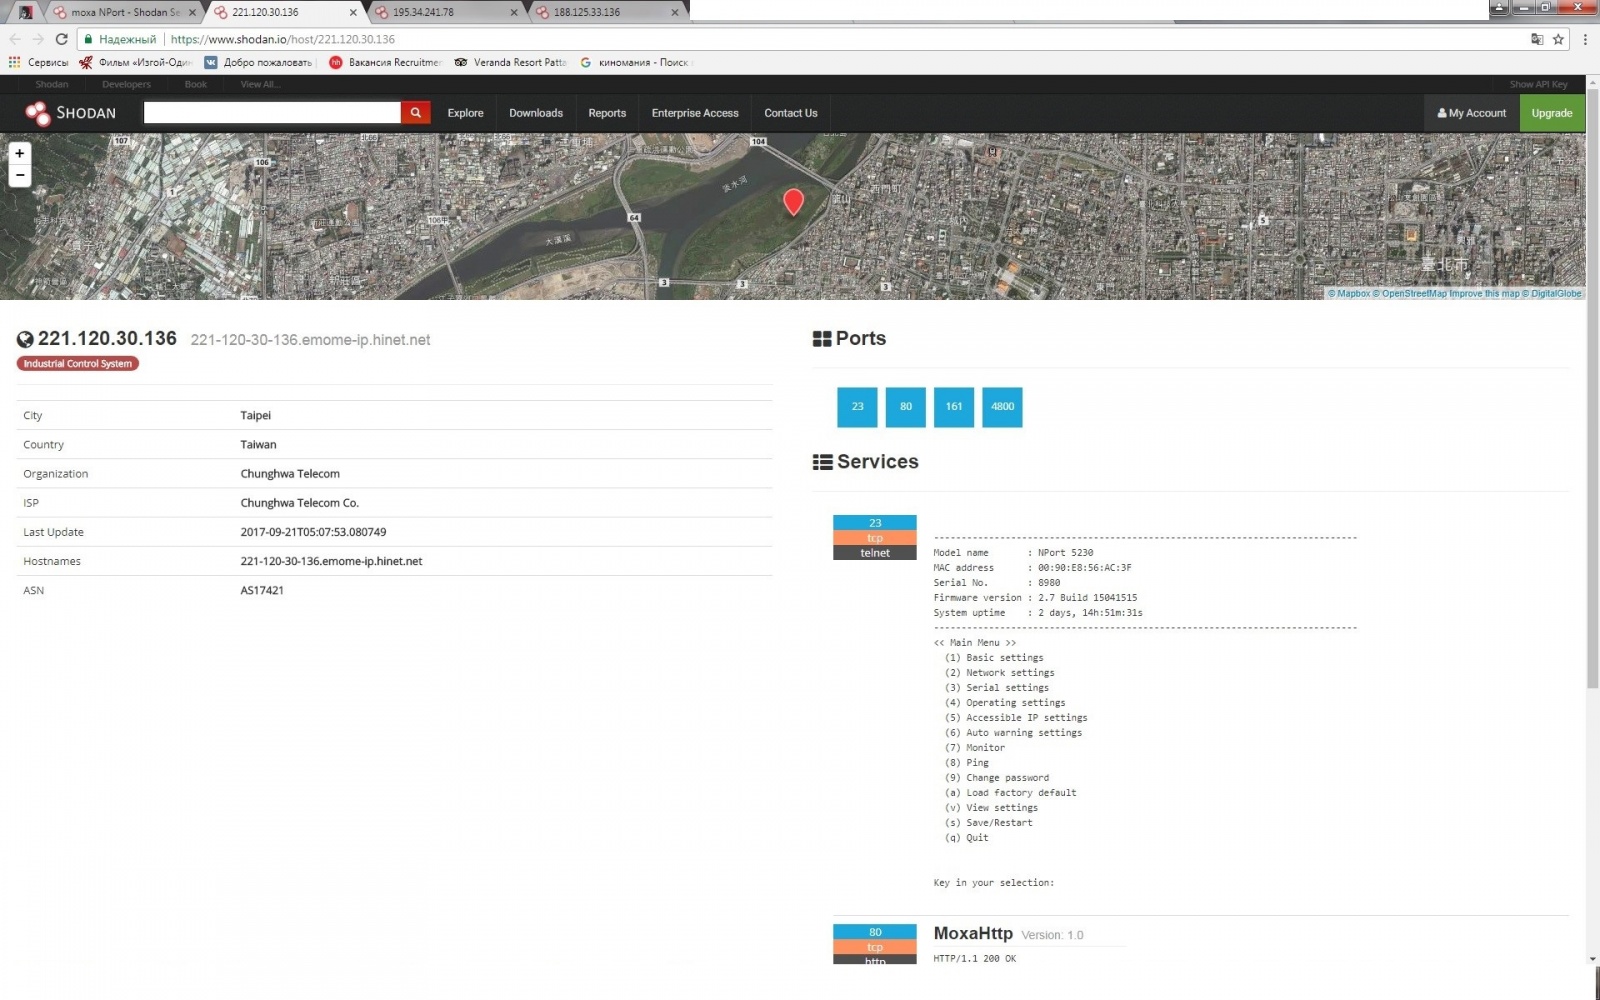
Task: Open киномания Поиск bookmark
Action: pyautogui.click(x=635, y=62)
